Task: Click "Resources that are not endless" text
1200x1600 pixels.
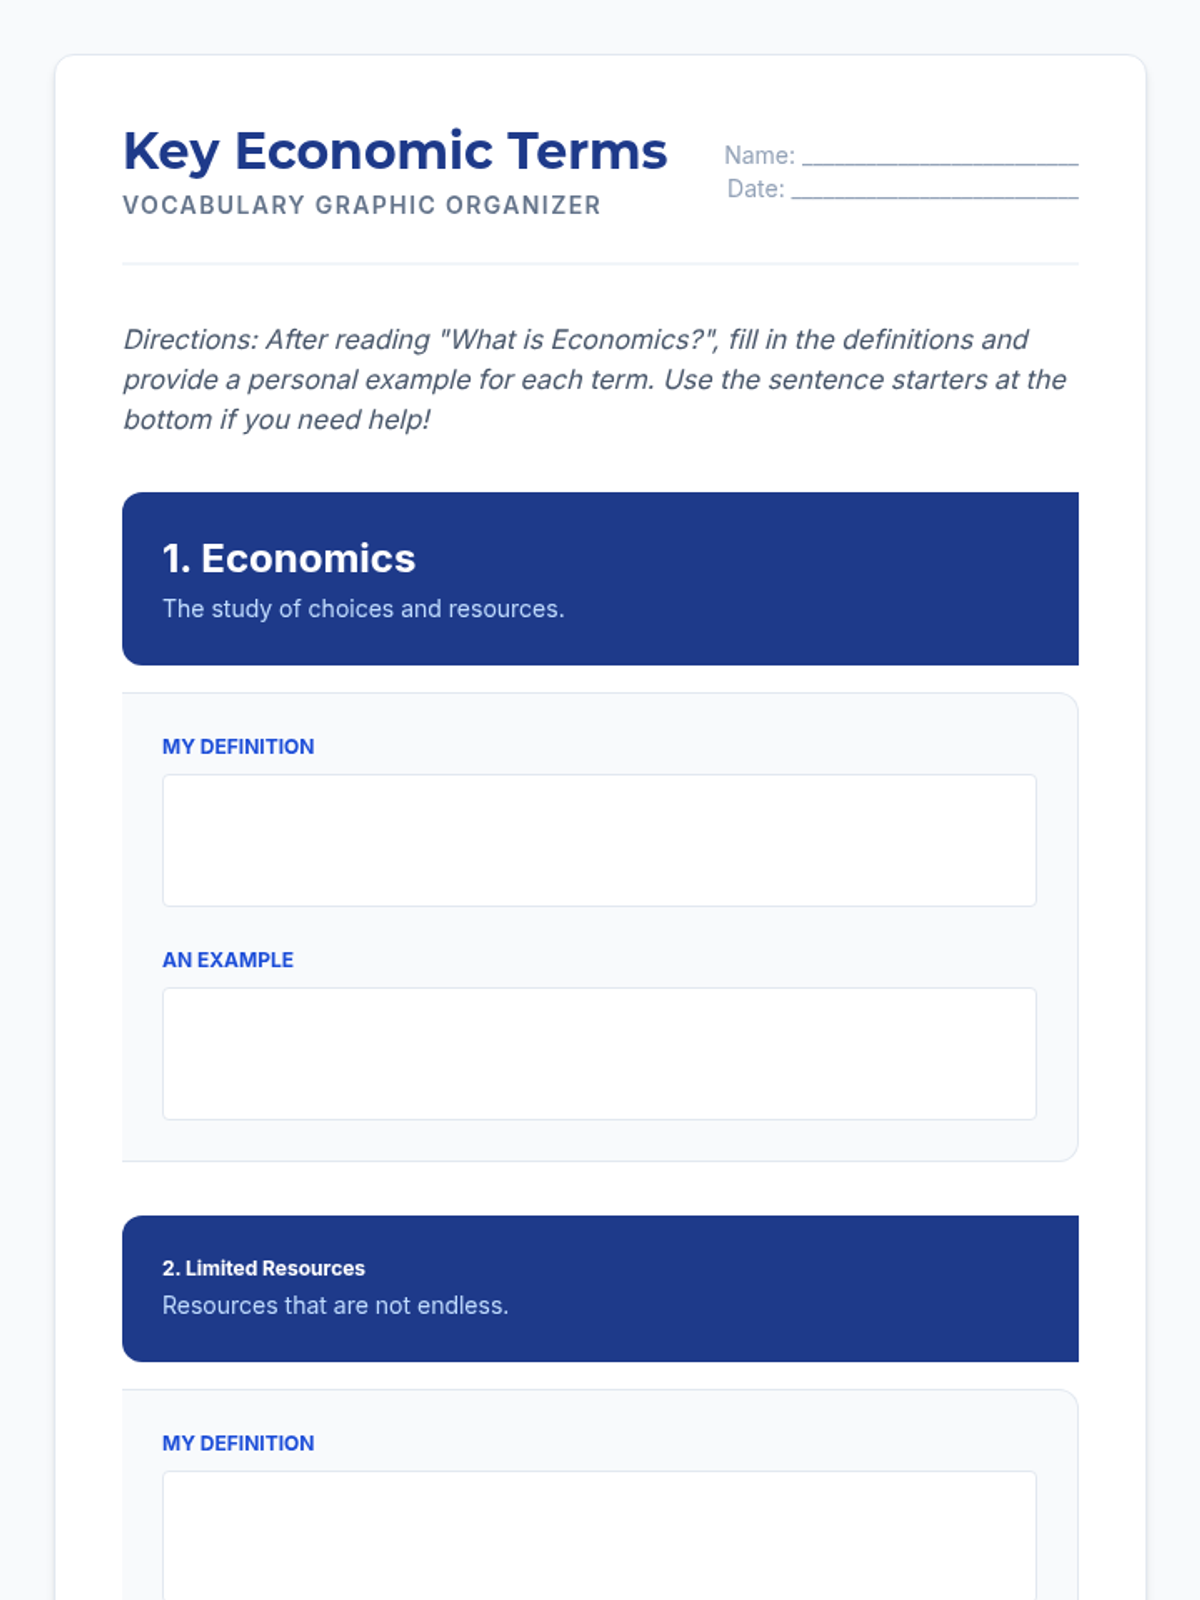Action: 335,1306
